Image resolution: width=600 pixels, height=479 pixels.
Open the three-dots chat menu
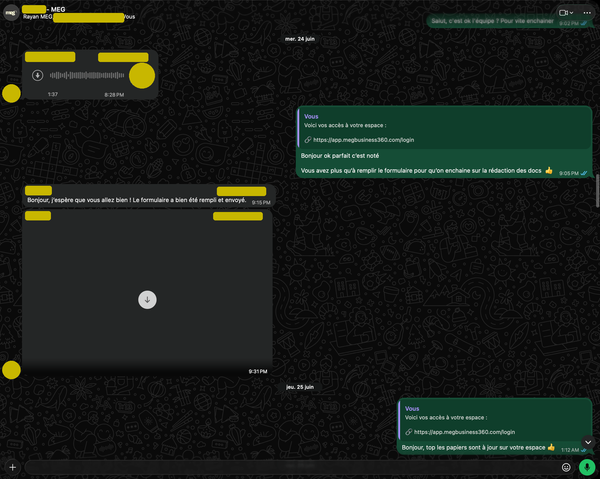click(x=587, y=13)
